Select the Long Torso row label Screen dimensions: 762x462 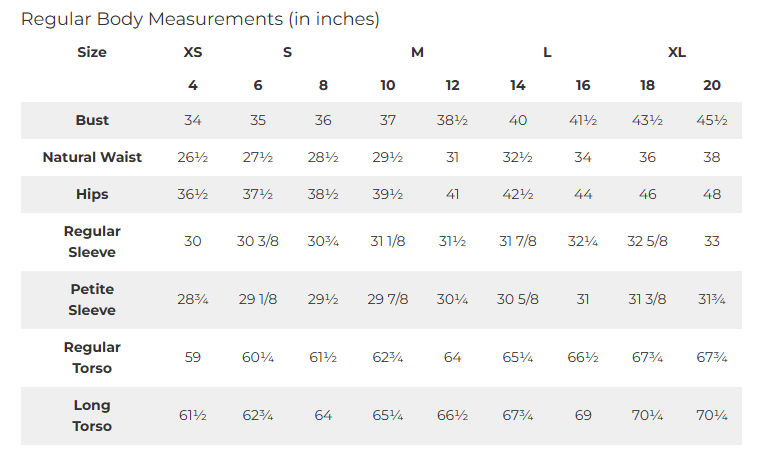tap(92, 416)
